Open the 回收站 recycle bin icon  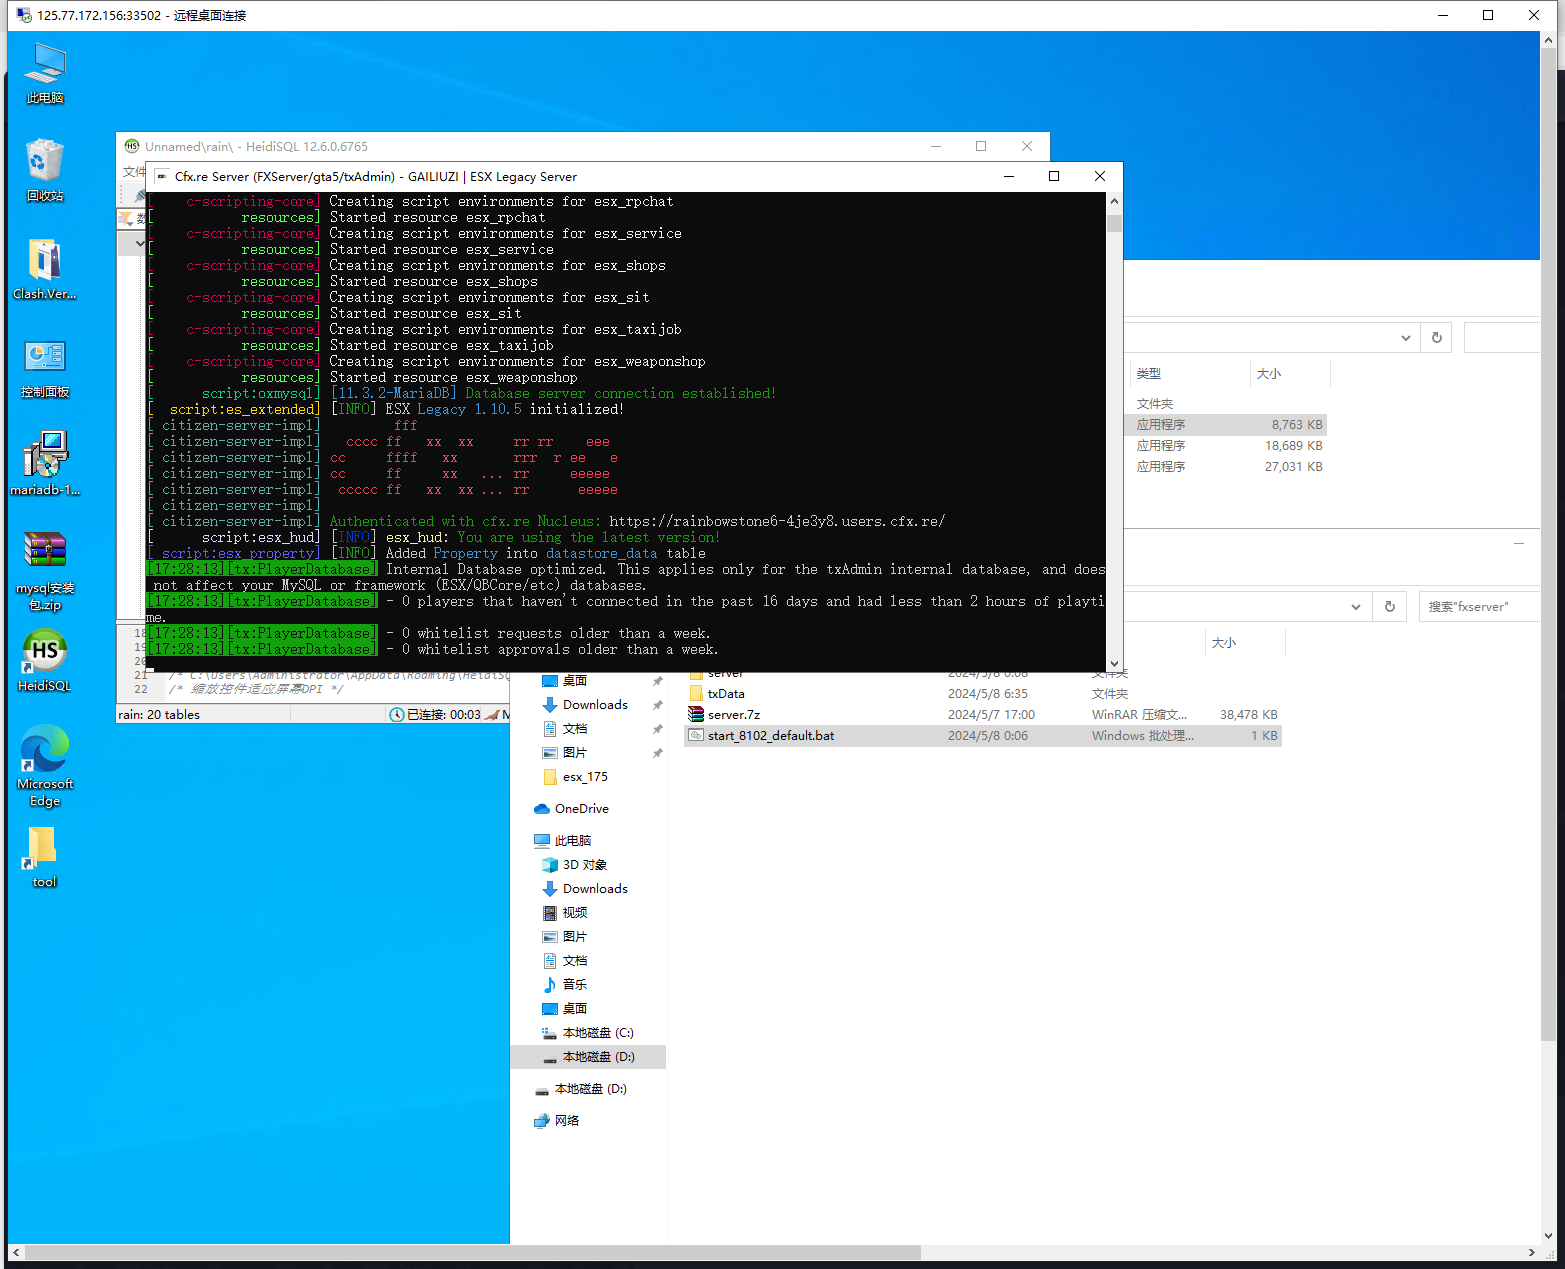[x=45, y=171]
